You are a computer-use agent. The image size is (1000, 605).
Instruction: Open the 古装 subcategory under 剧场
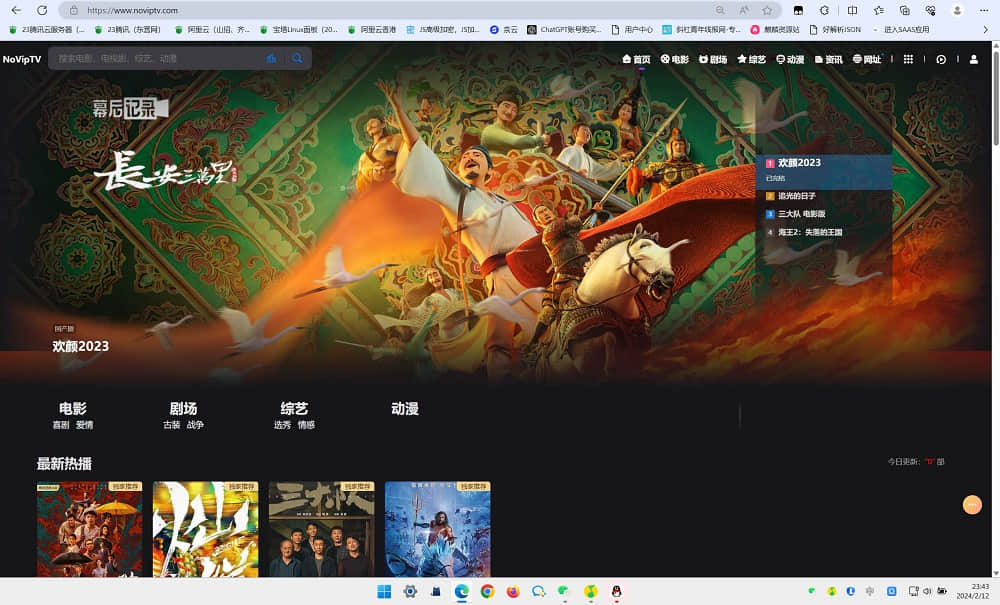172,425
